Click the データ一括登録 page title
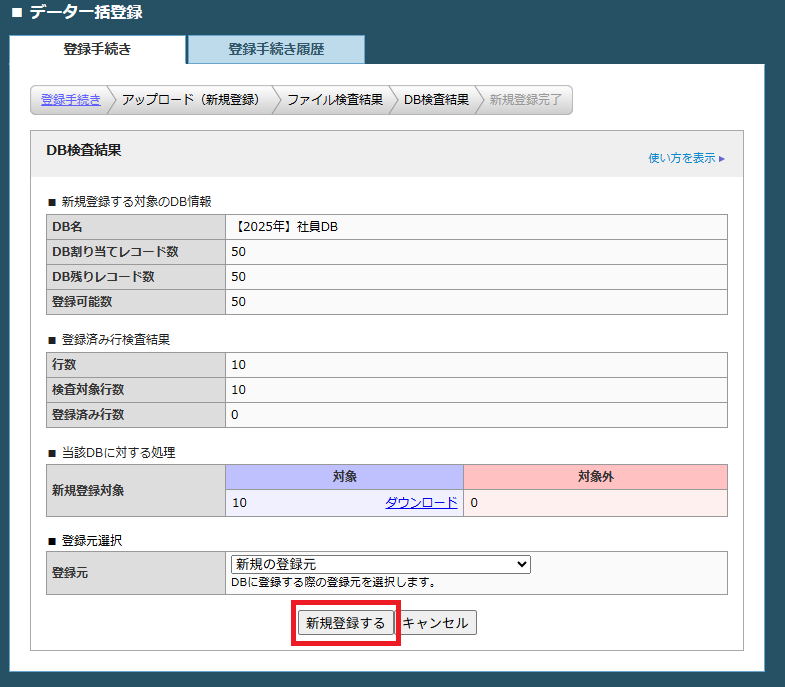The image size is (785, 687). (86, 12)
